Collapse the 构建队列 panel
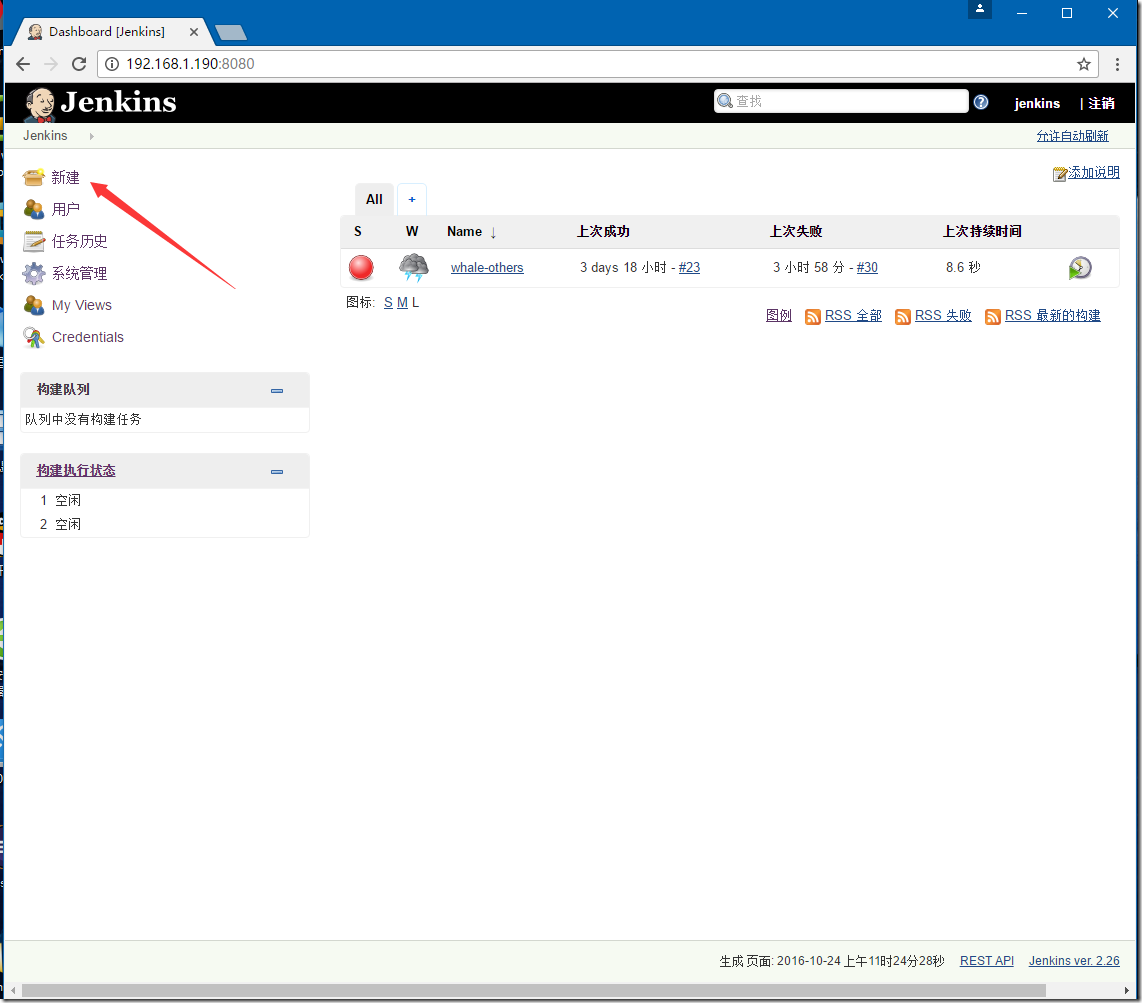This screenshot has width=1142, height=1003. [277, 391]
